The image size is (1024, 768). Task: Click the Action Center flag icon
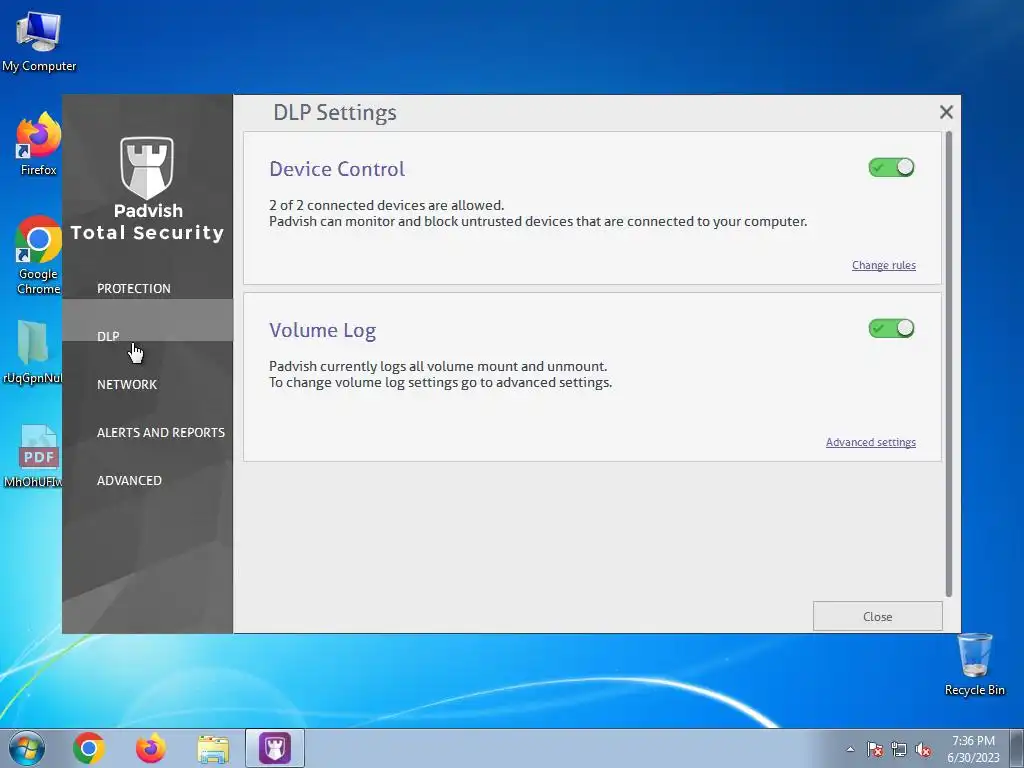pyautogui.click(x=875, y=749)
